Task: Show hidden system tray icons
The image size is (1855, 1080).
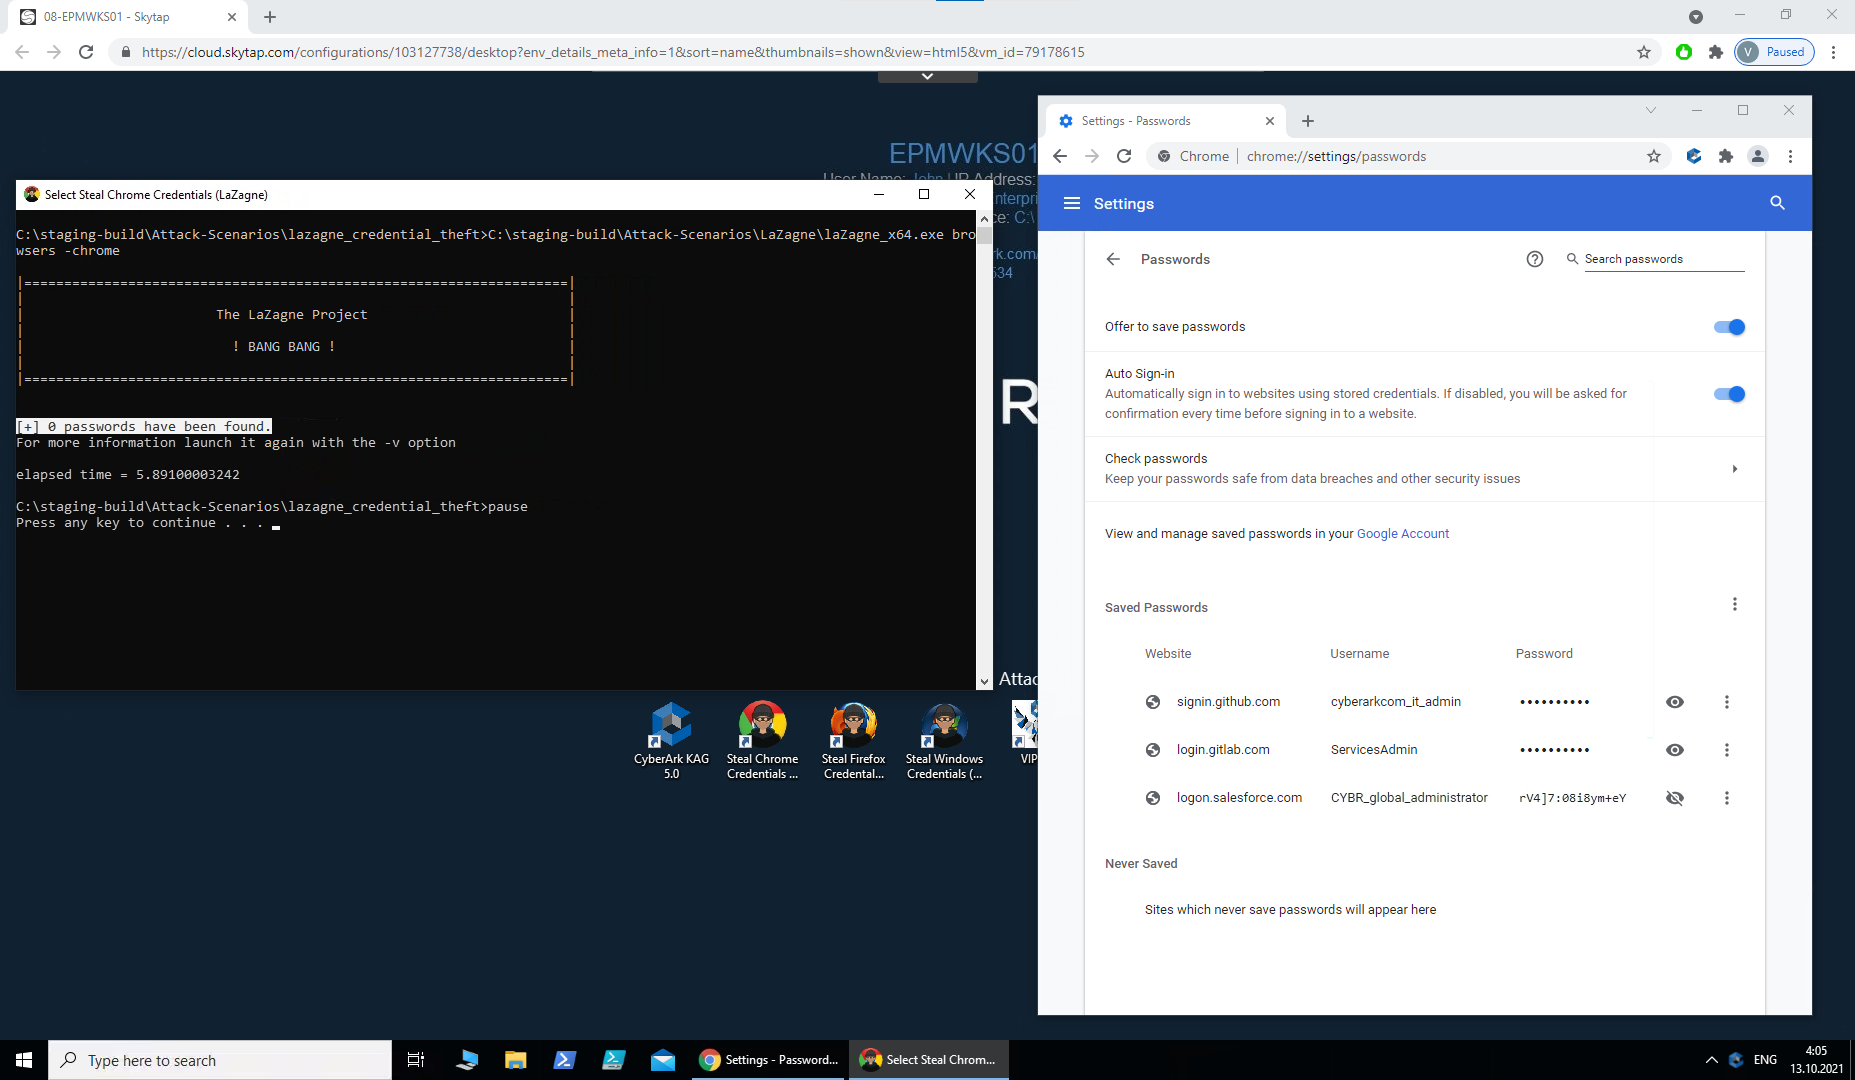Action: point(1711,1060)
